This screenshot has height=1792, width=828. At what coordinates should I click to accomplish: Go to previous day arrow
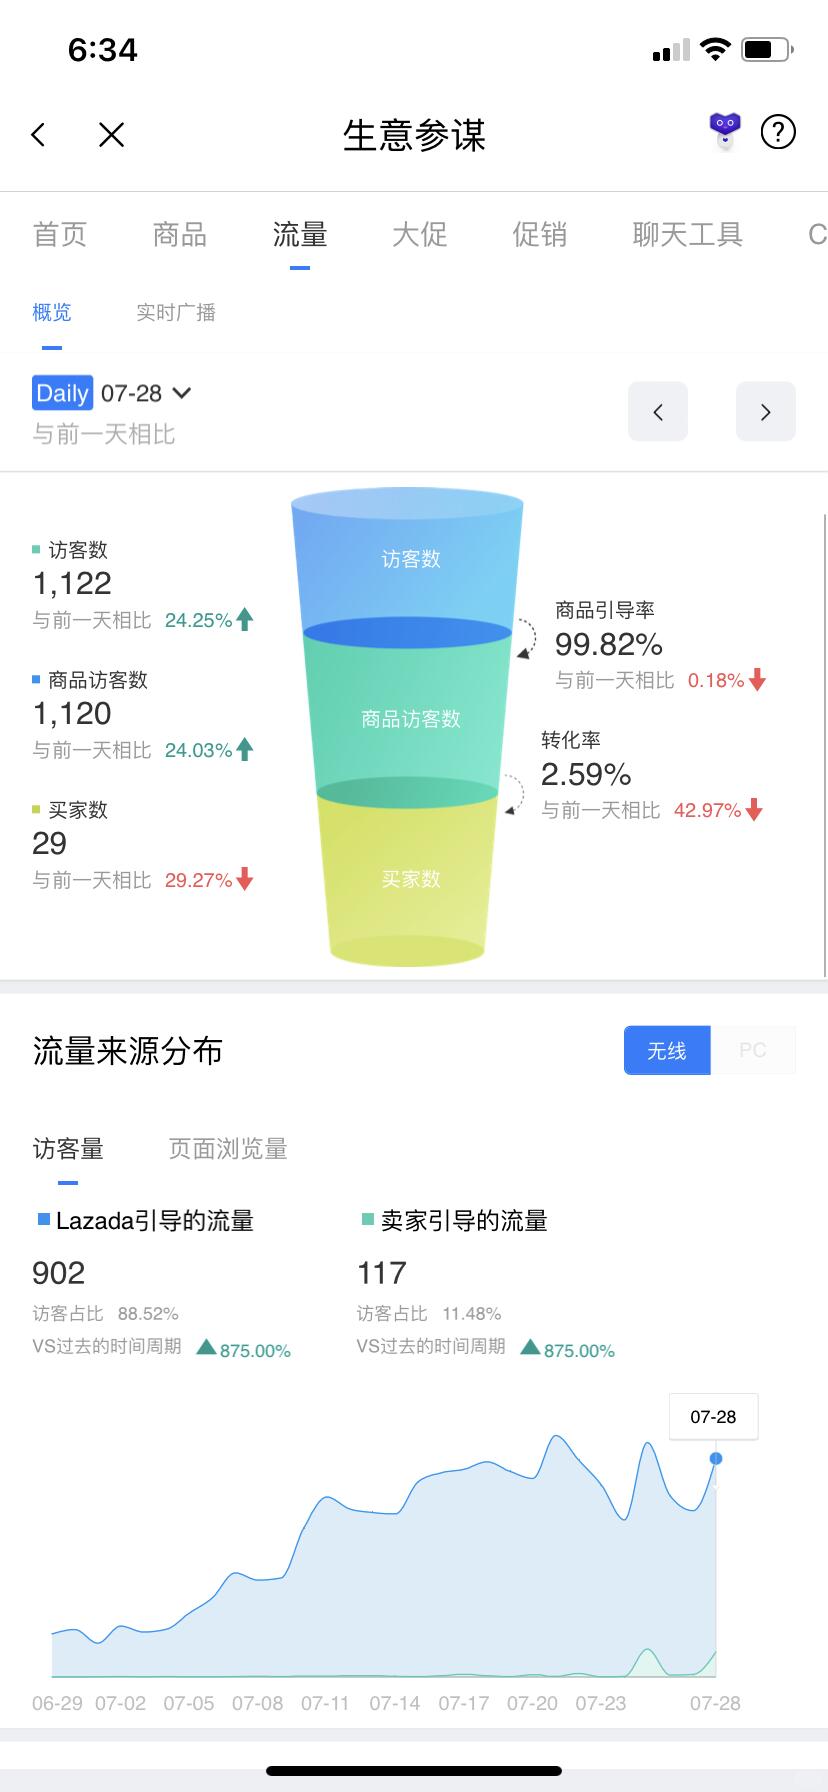[658, 411]
